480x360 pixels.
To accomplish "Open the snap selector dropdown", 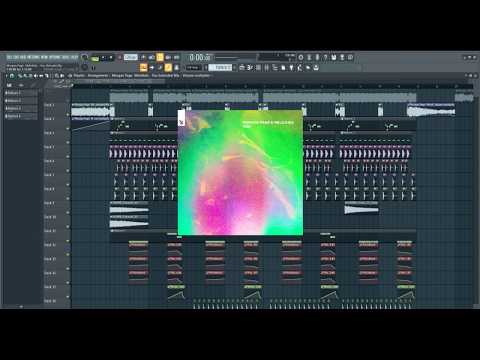I will click(194, 68).
